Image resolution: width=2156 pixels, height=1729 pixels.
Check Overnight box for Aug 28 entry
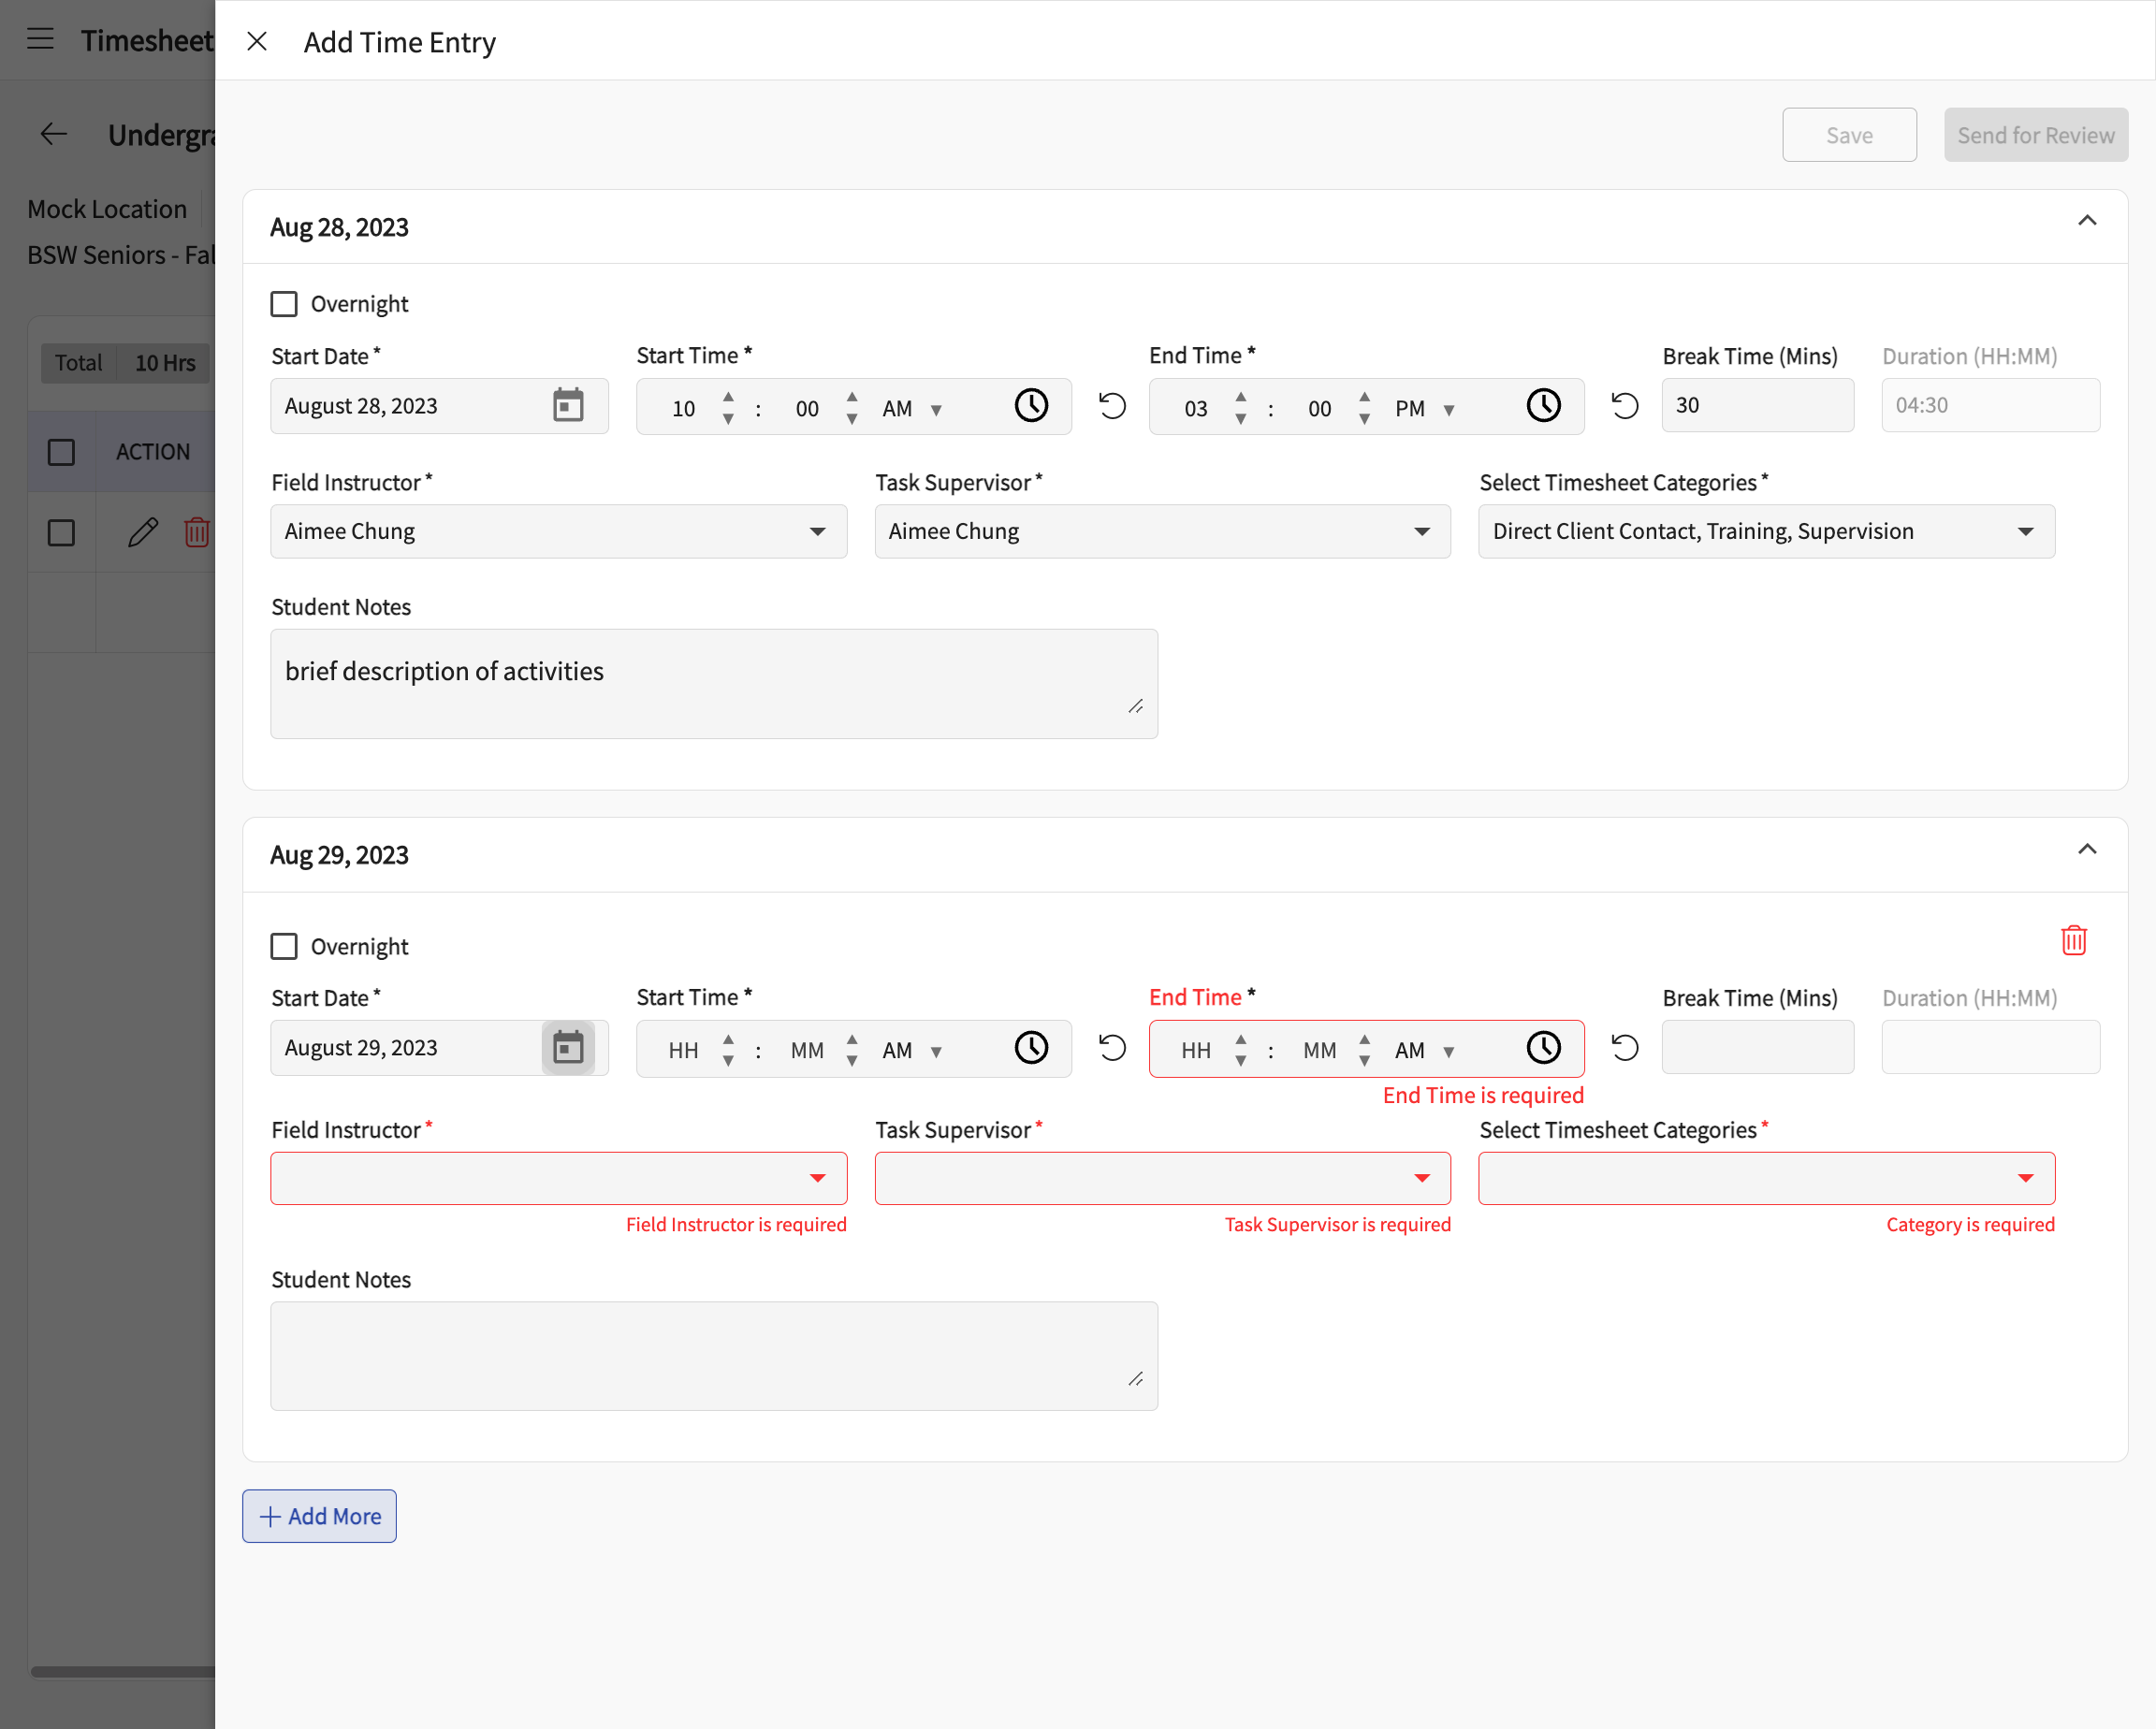click(x=284, y=304)
